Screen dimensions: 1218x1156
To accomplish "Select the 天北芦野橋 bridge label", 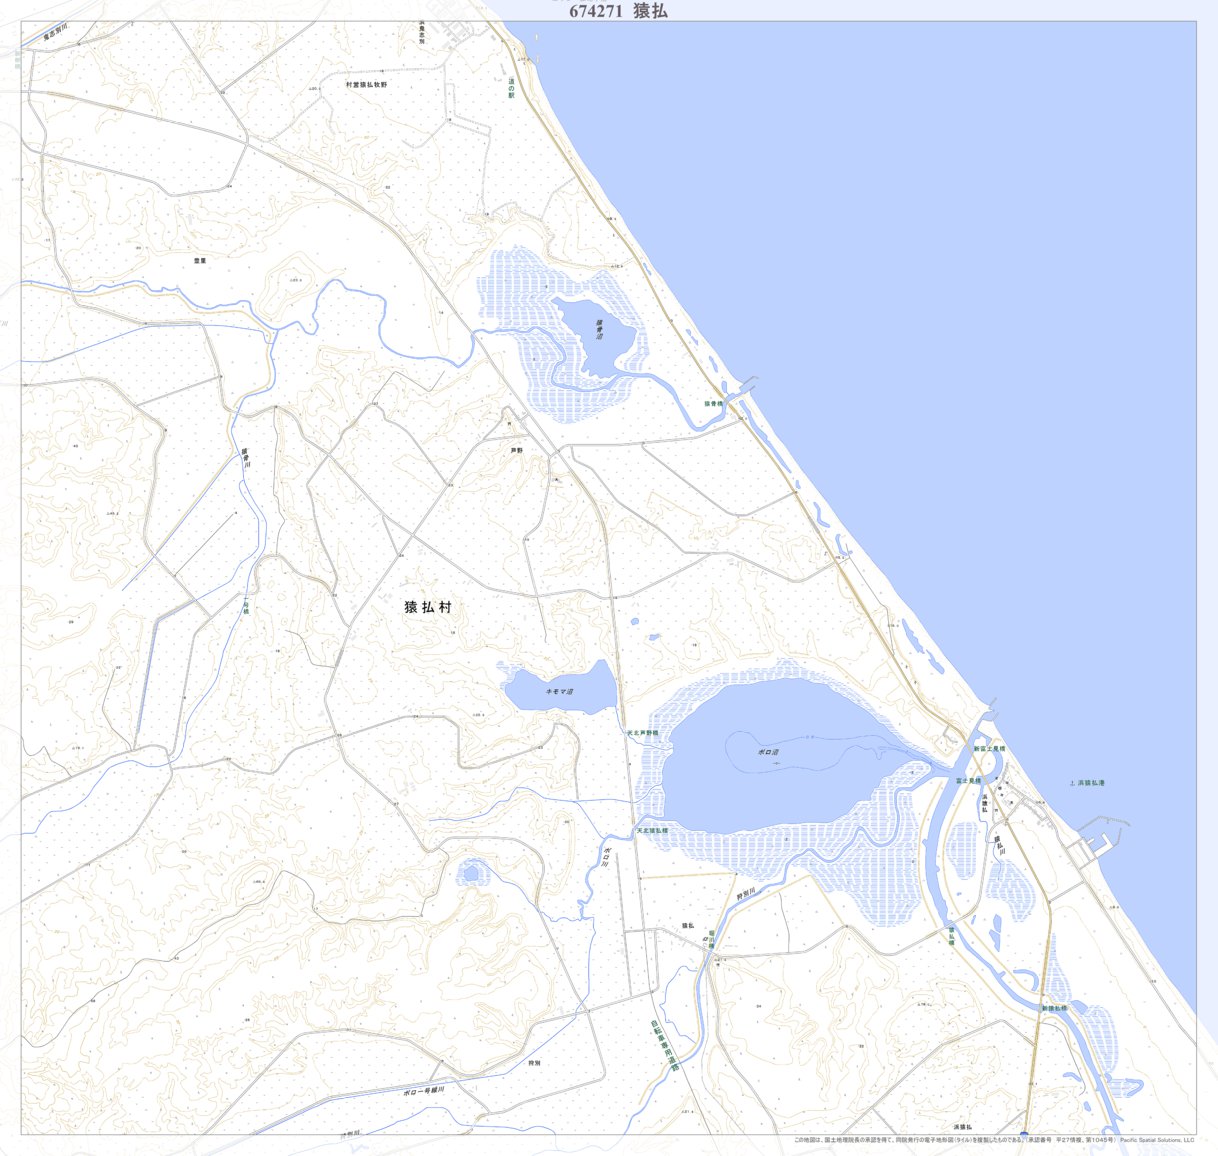I will point(643,733).
